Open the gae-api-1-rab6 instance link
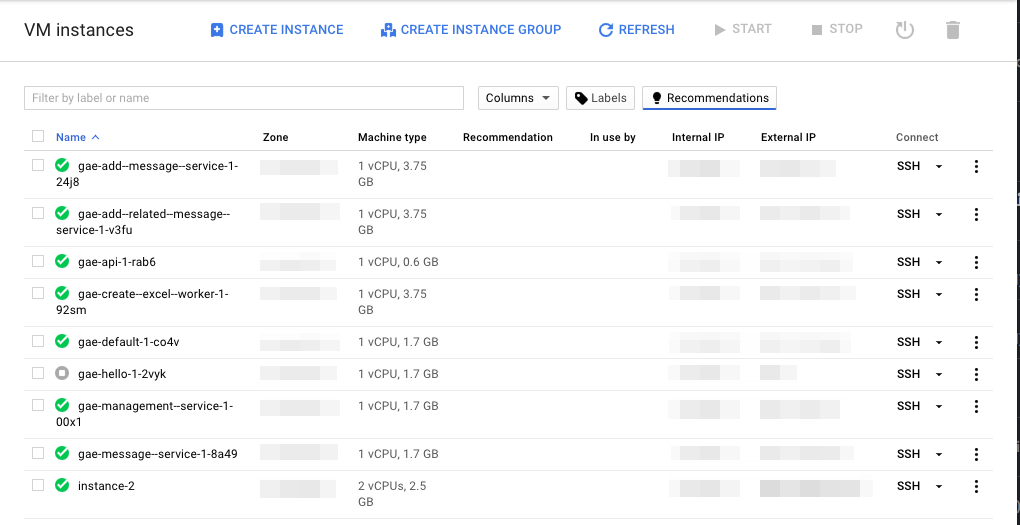Screen dimensions: 1020x525 (x=117, y=262)
